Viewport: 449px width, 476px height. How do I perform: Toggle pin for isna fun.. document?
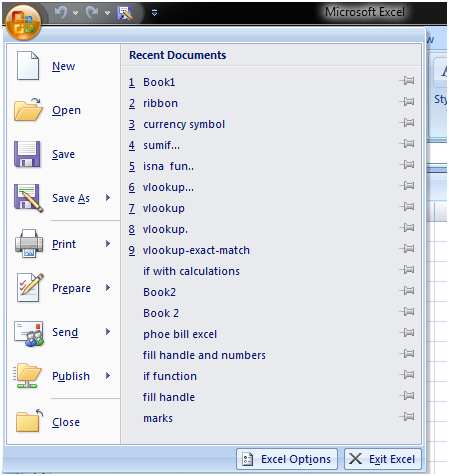[x=407, y=165]
